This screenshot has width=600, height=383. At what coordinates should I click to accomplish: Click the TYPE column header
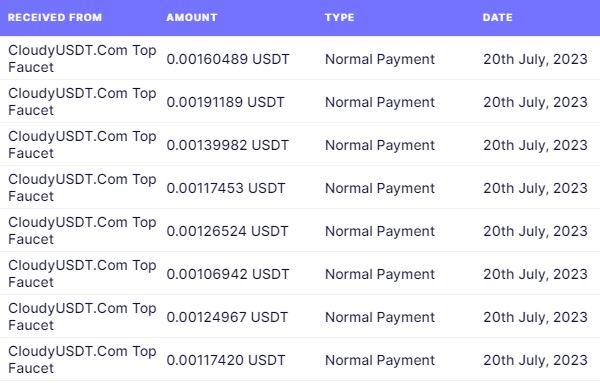coord(339,18)
